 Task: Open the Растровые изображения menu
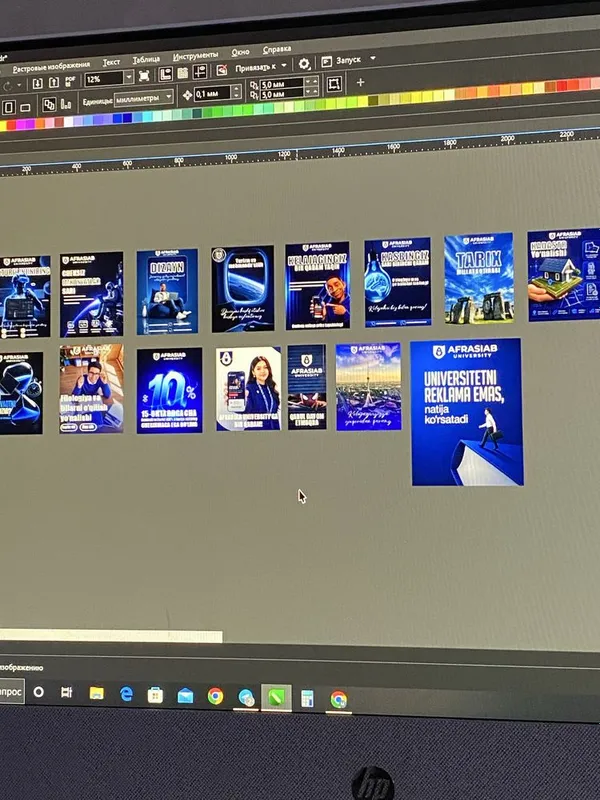[52, 66]
